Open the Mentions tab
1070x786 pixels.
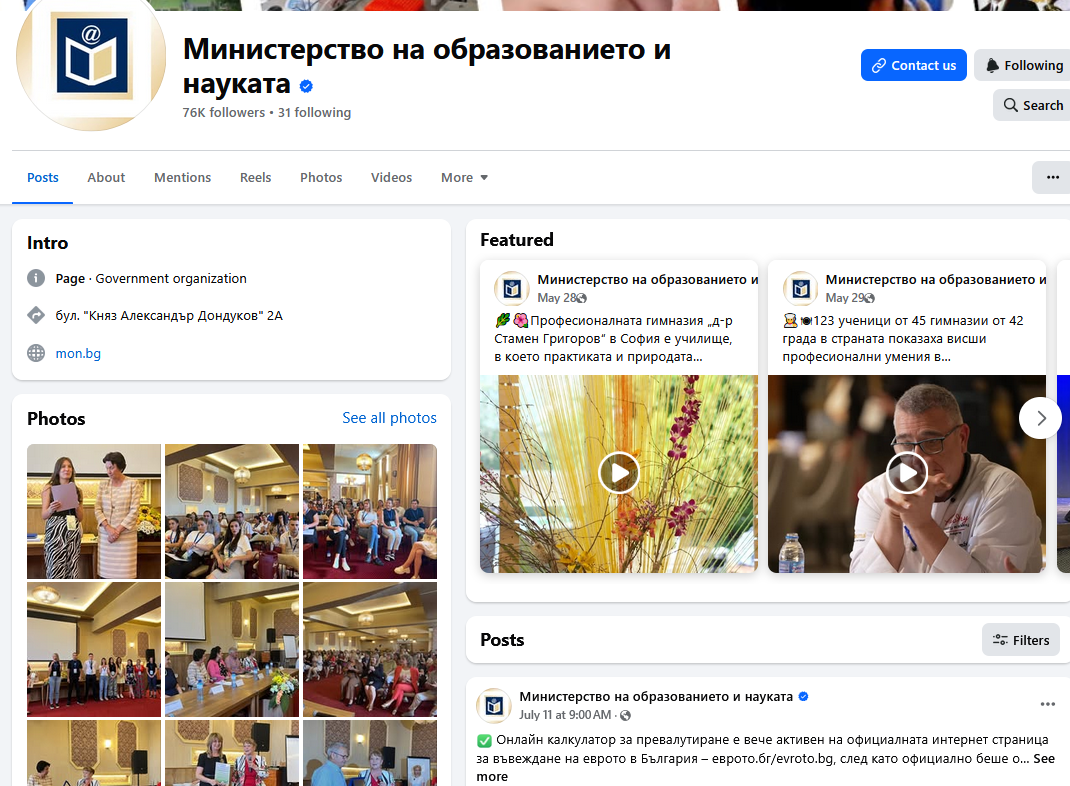click(182, 177)
